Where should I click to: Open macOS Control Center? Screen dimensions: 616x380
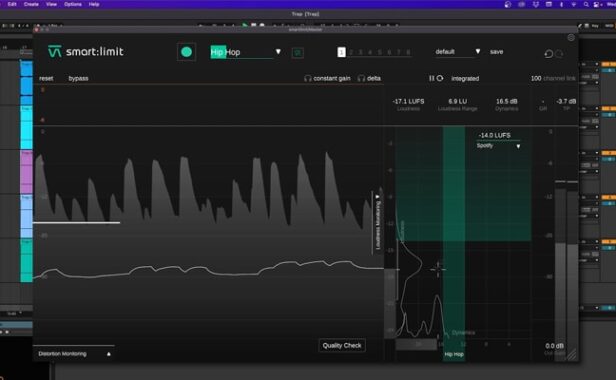(597, 4)
